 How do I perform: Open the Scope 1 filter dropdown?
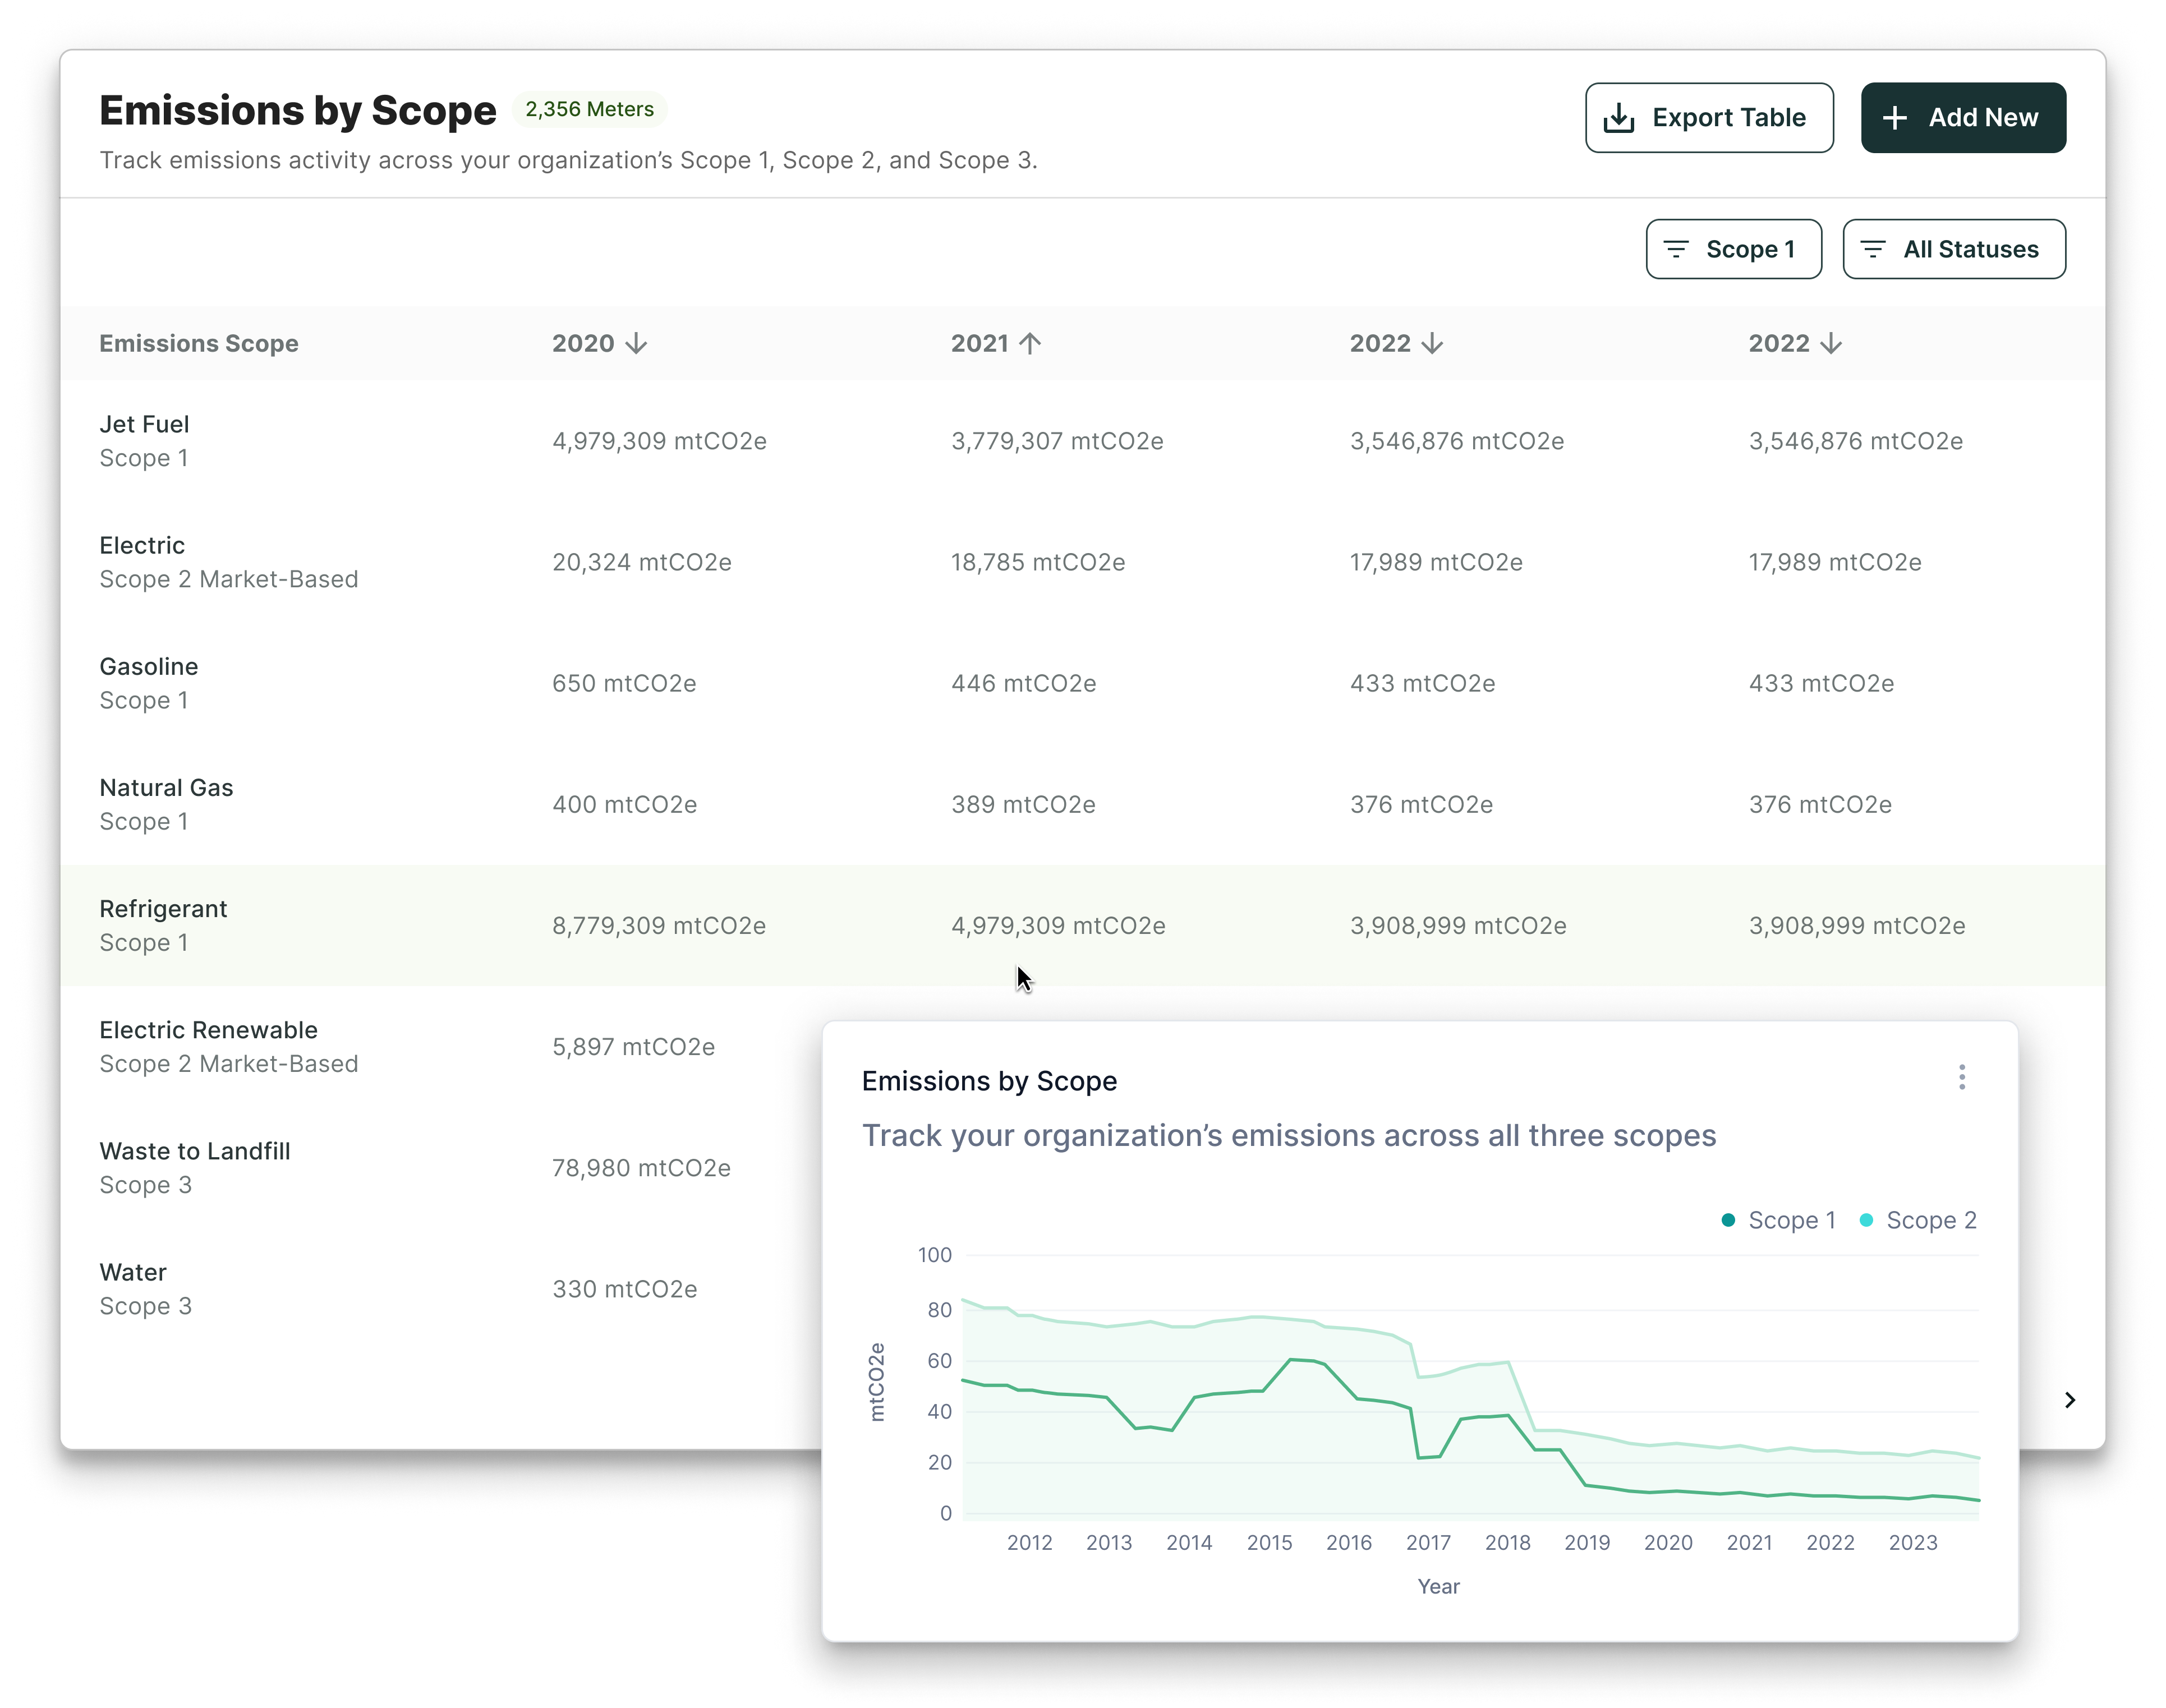pyautogui.click(x=1733, y=249)
